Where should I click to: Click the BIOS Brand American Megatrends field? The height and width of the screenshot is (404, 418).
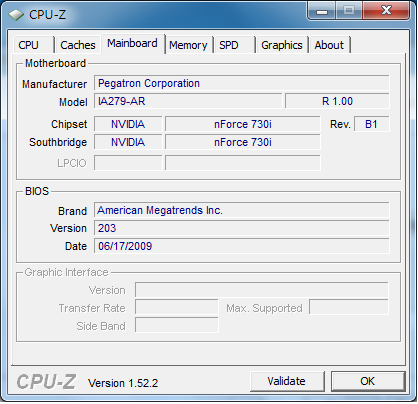(x=242, y=210)
